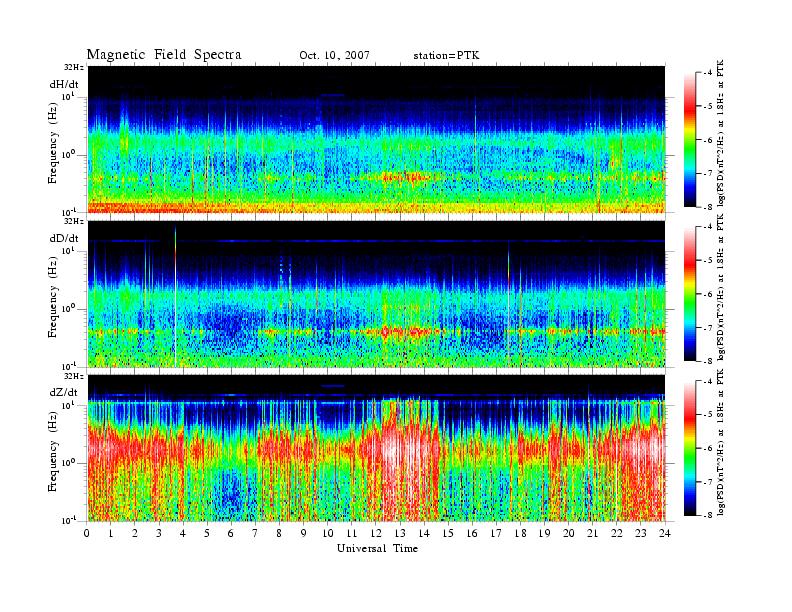Click the Frequency (Hz) label of the dZ/dt panel
The width and height of the screenshot is (792, 612).
point(53,451)
